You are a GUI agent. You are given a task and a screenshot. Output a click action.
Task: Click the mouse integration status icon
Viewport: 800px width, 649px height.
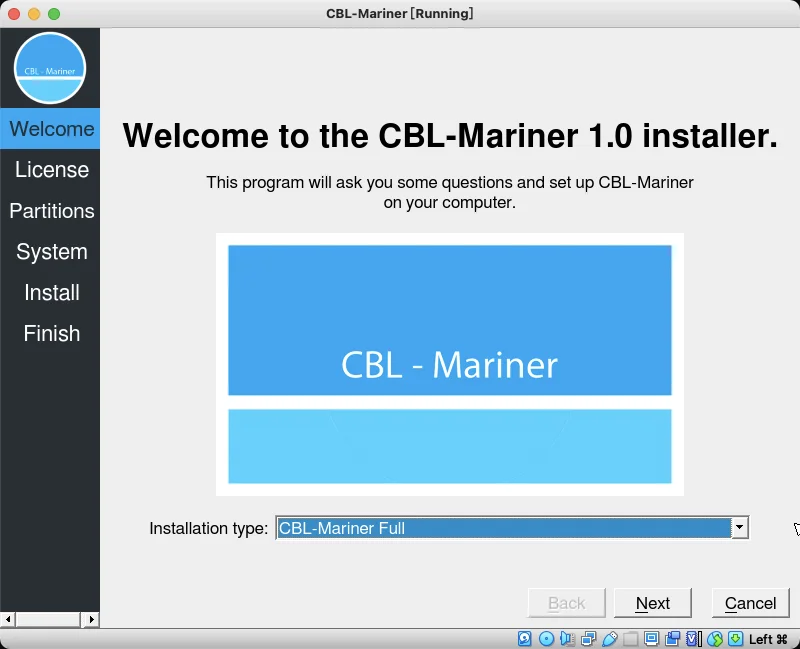pyautogui.click(x=715, y=639)
